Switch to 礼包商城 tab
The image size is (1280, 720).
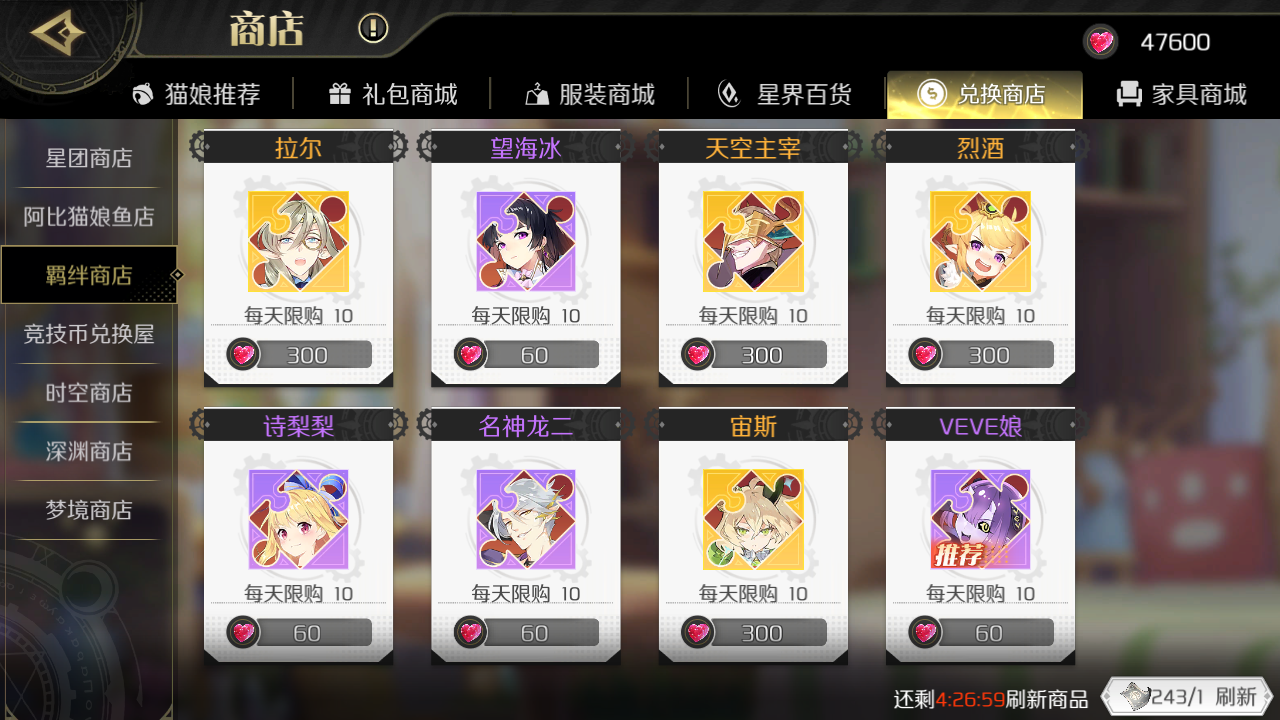pos(393,94)
